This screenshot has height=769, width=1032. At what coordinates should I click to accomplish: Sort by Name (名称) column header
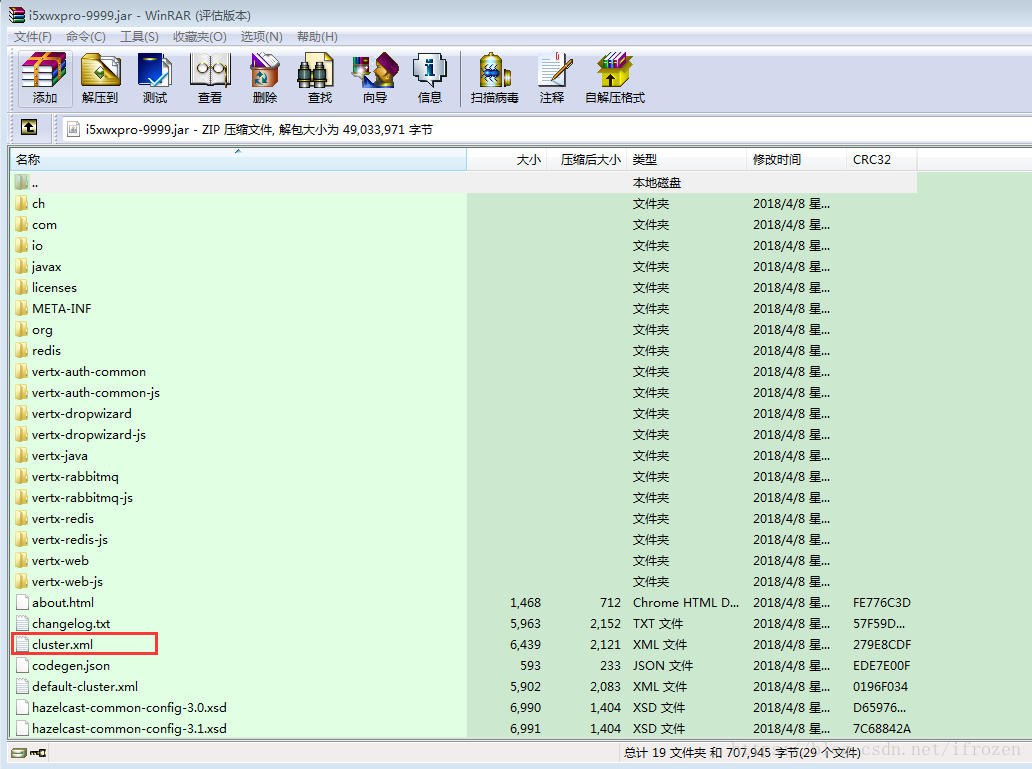click(x=238, y=159)
